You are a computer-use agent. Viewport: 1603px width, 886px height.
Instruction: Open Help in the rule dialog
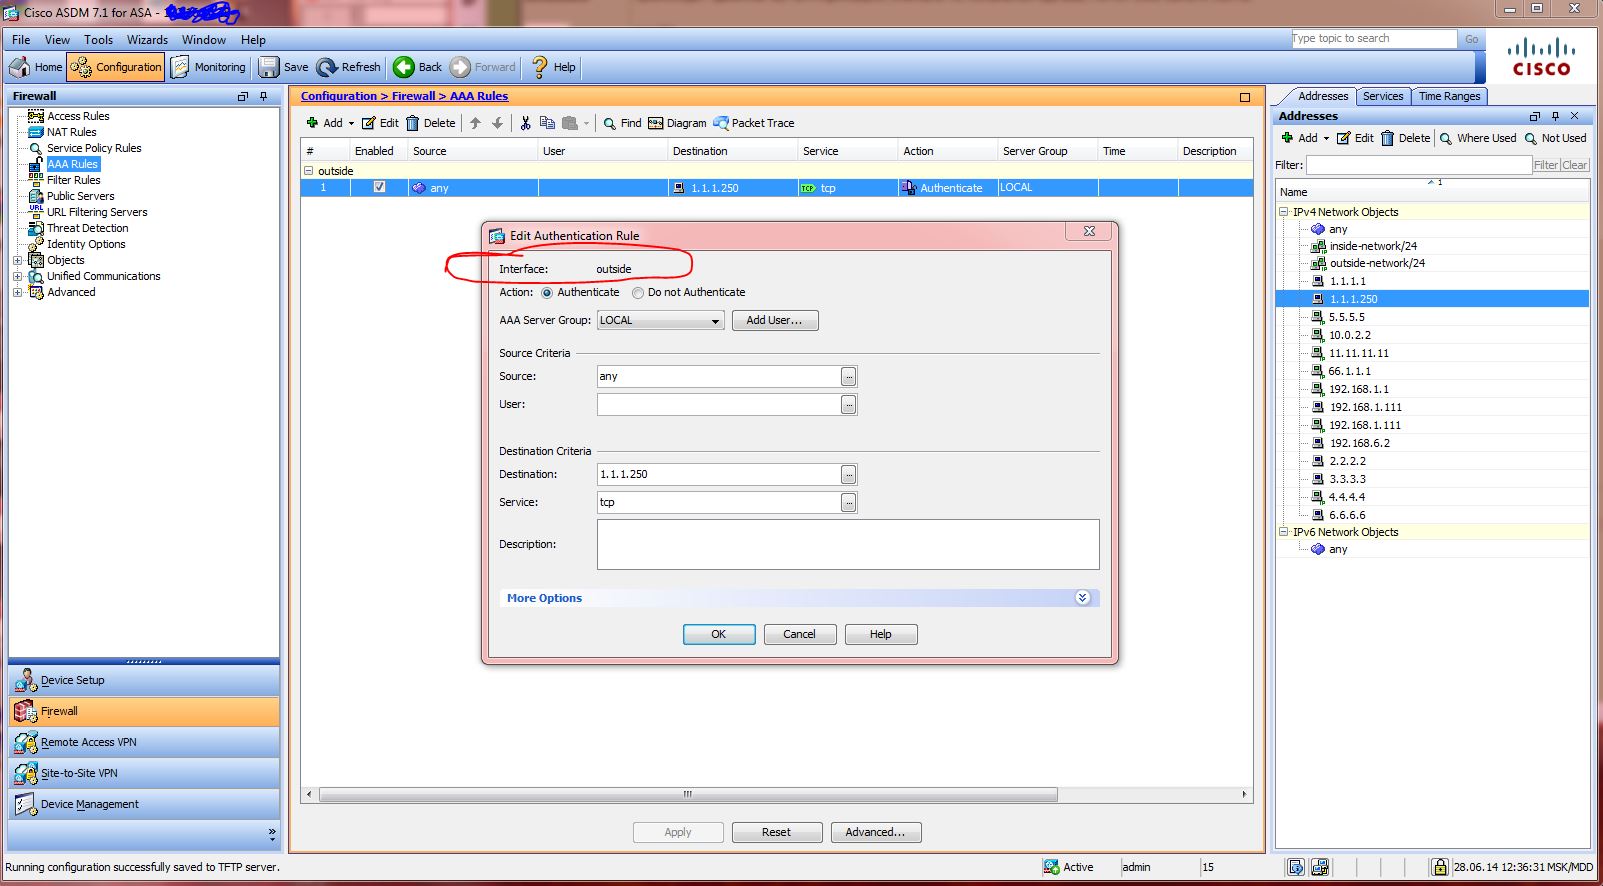[x=881, y=634]
